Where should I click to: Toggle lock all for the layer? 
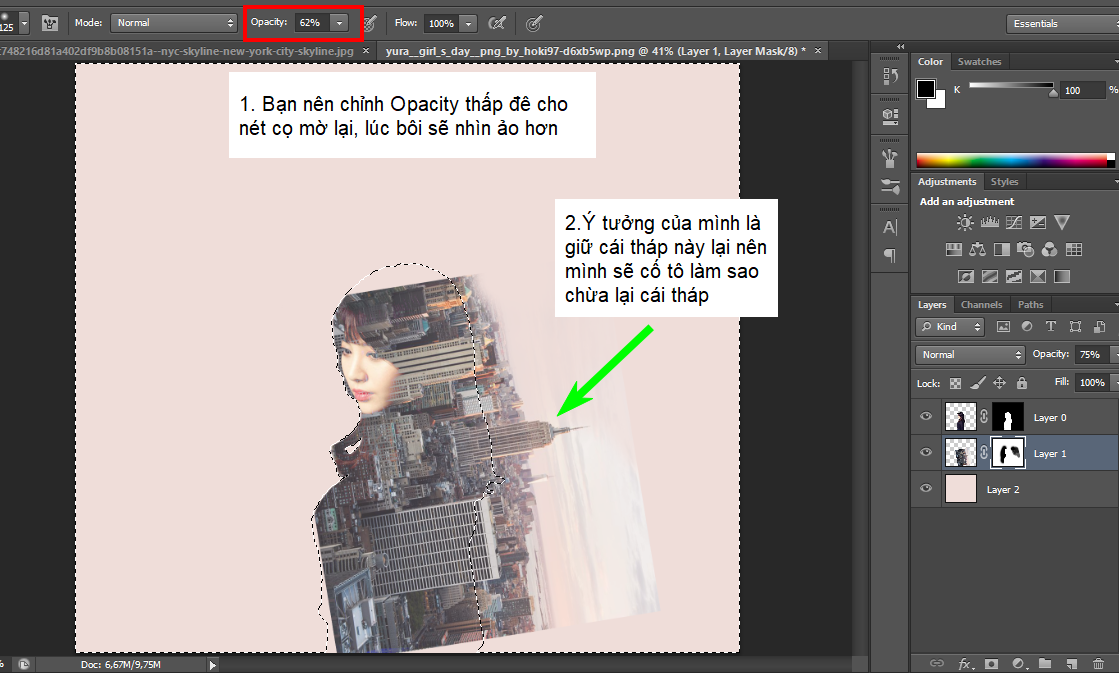[x=1021, y=383]
